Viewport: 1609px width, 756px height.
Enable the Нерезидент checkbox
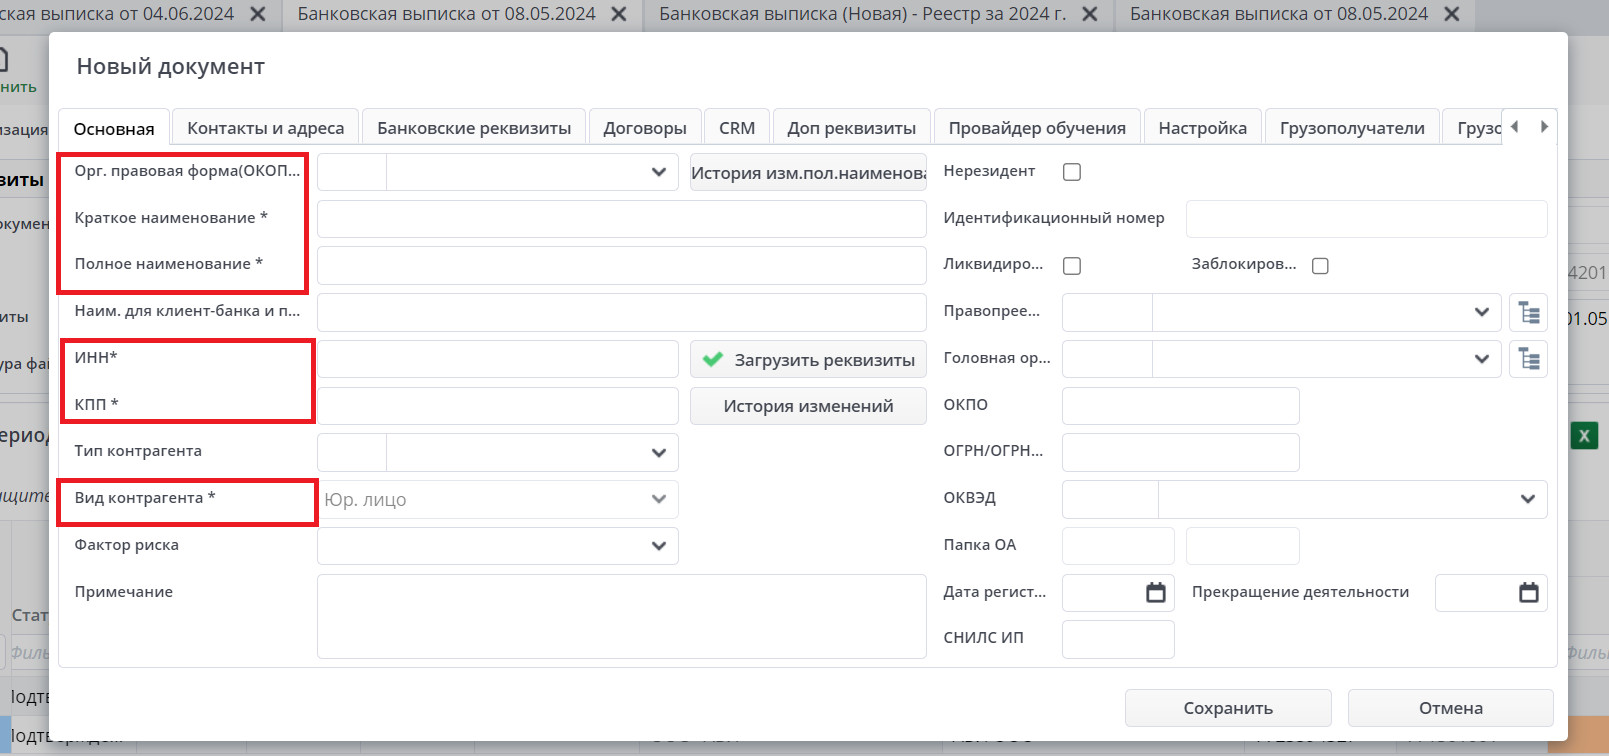pos(1072,172)
